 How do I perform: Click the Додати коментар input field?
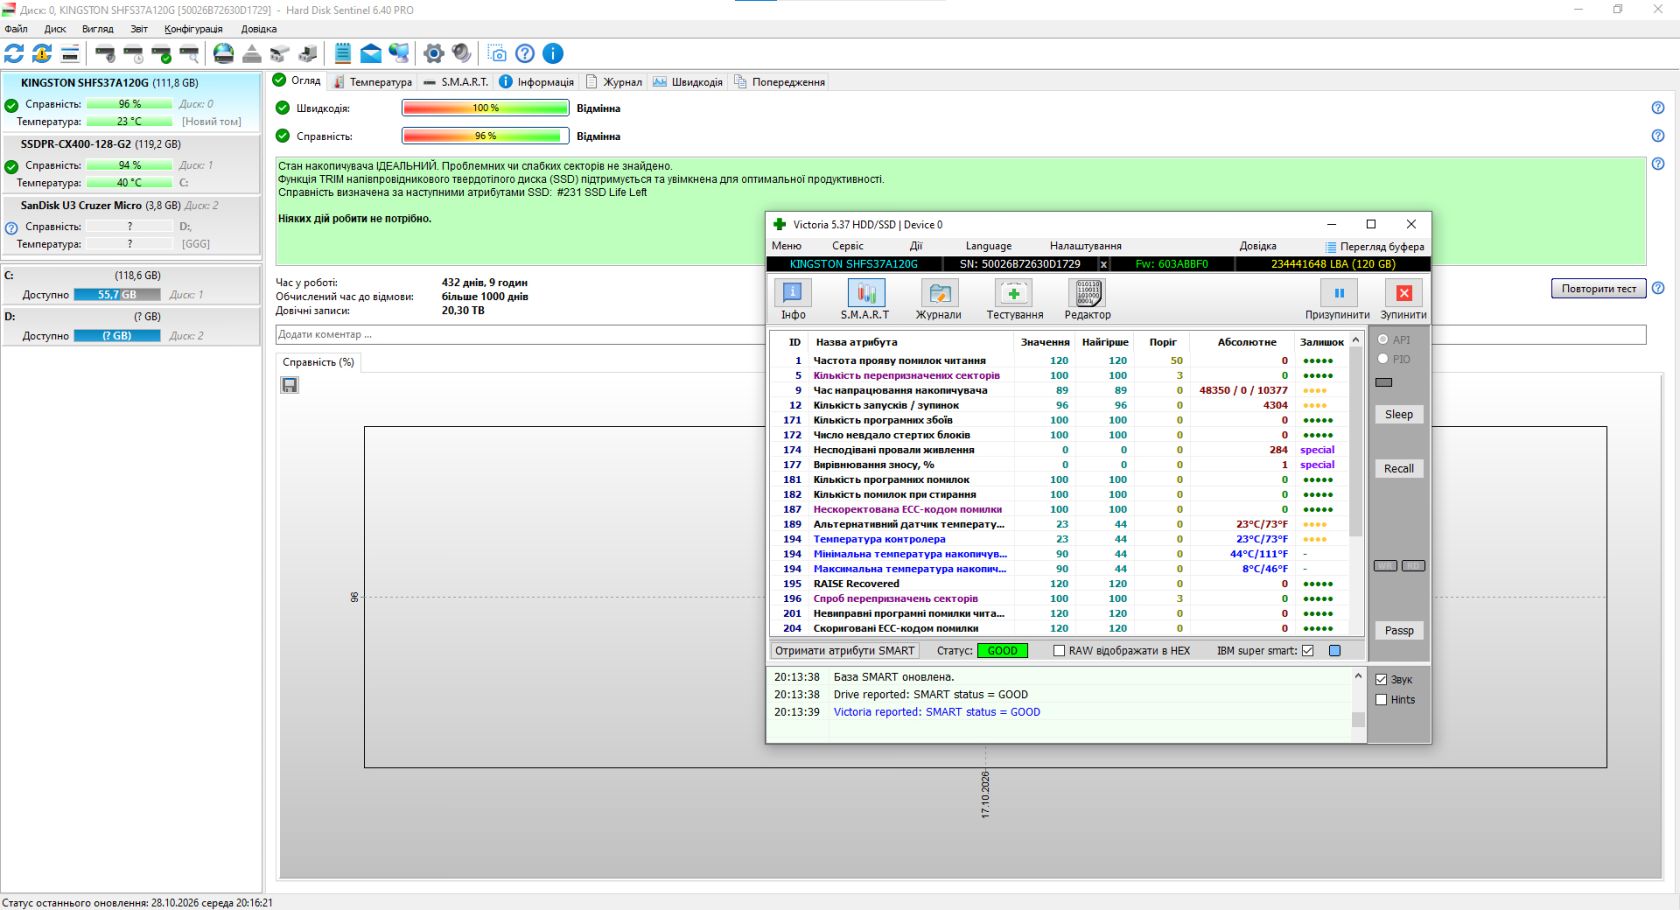click(520, 335)
